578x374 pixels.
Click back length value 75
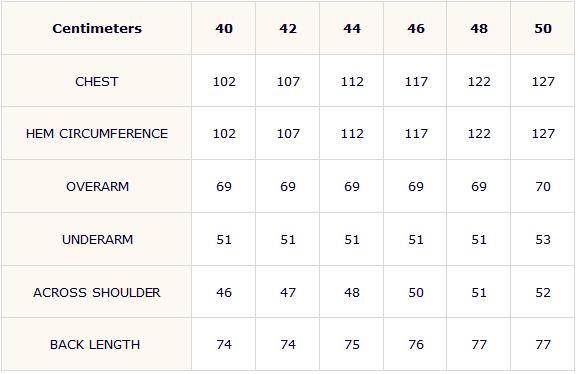[352, 345]
